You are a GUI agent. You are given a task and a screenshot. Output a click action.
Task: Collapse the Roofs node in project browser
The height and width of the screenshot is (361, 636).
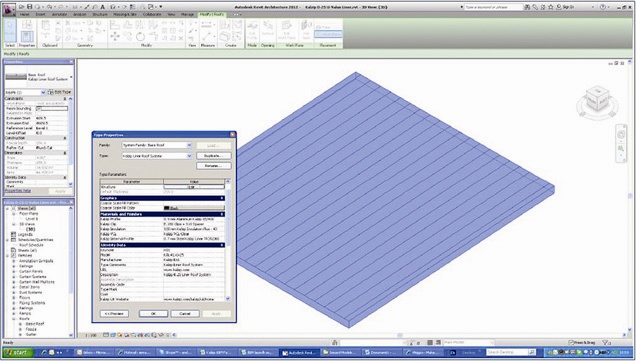[x=14, y=319]
